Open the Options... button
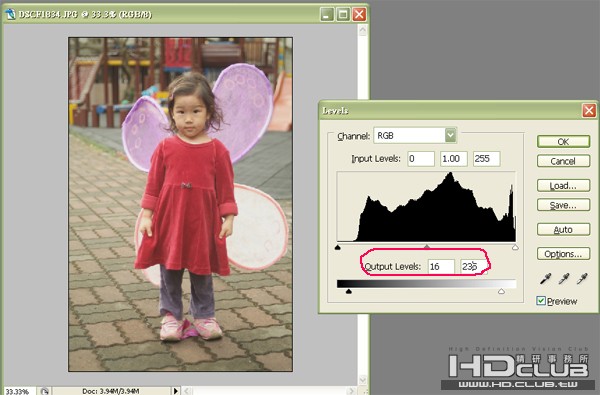 (x=563, y=254)
